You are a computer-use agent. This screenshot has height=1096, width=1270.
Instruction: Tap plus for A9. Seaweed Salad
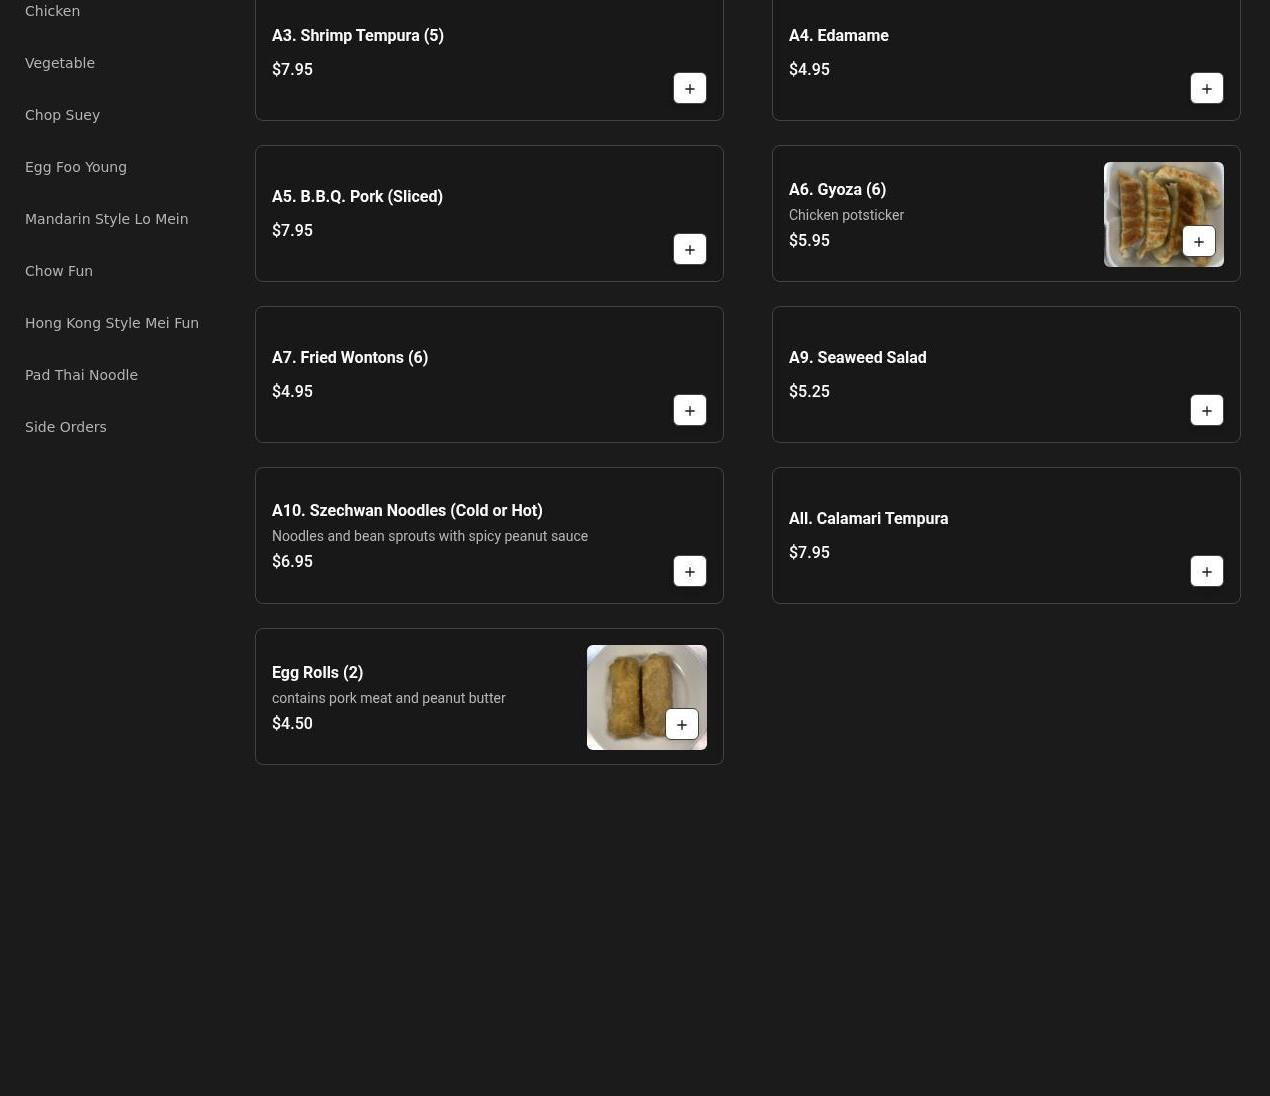[1206, 410]
